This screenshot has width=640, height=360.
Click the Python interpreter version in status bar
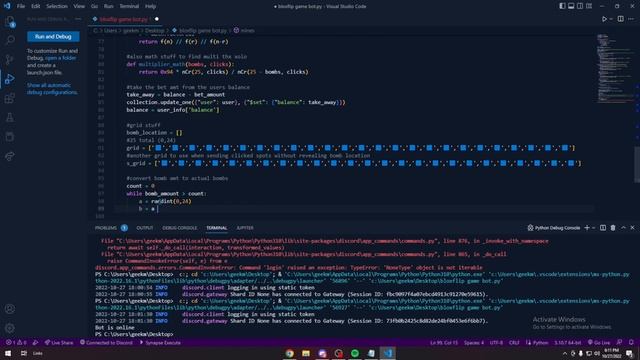click(x=568, y=342)
